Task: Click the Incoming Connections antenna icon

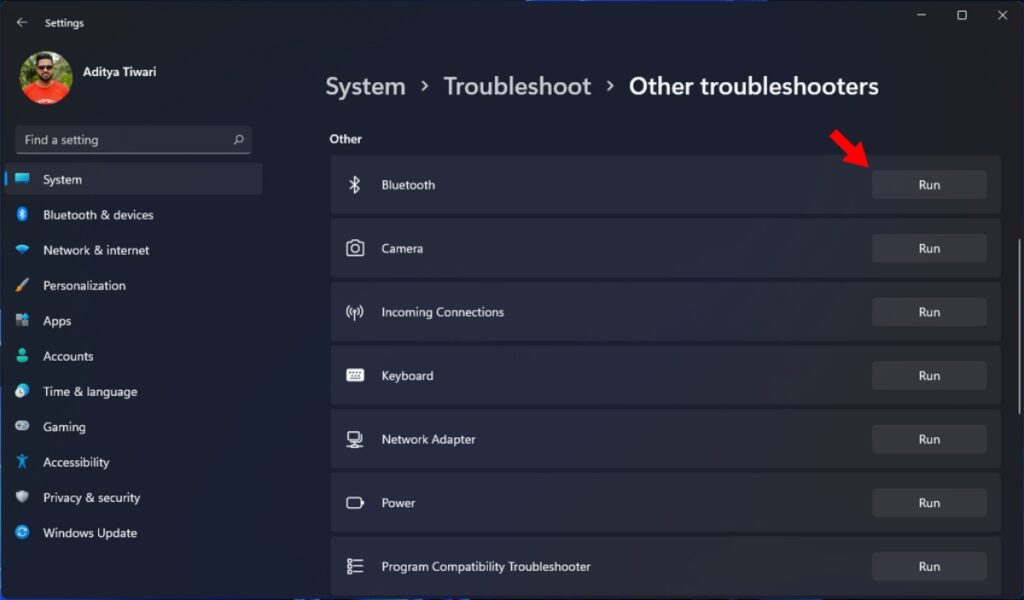Action: click(354, 311)
